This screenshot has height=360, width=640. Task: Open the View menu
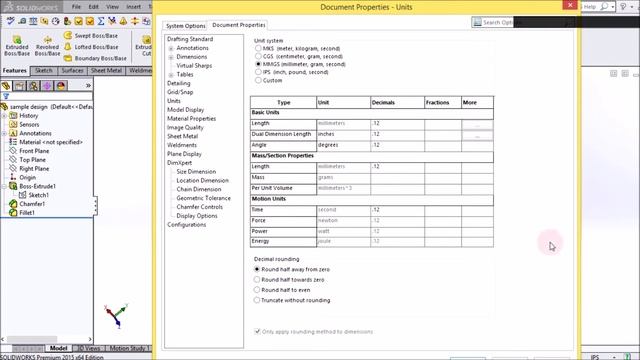112,7
